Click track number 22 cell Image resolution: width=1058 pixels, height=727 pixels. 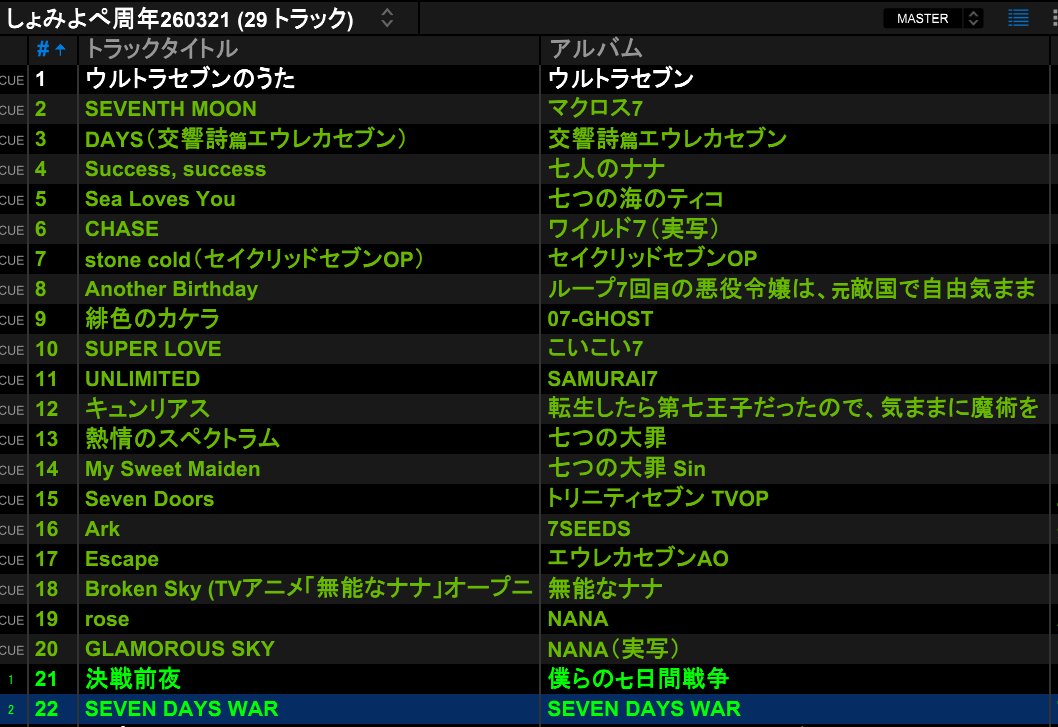pos(47,709)
